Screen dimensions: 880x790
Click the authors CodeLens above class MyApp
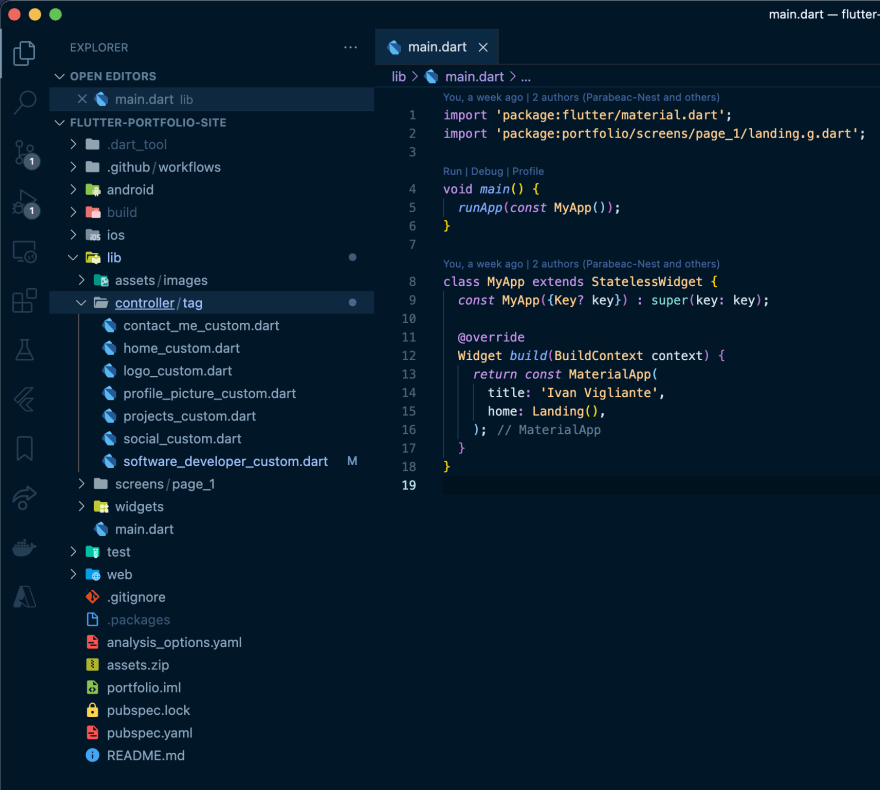click(x=581, y=264)
